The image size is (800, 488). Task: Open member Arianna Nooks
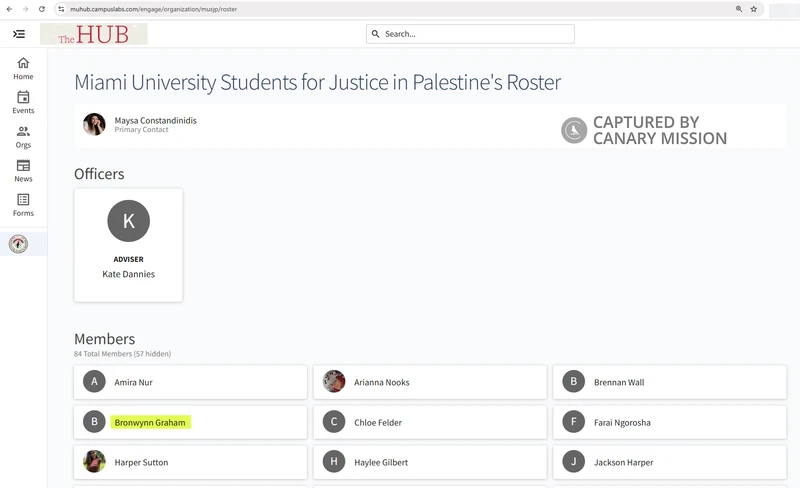coord(430,382)
